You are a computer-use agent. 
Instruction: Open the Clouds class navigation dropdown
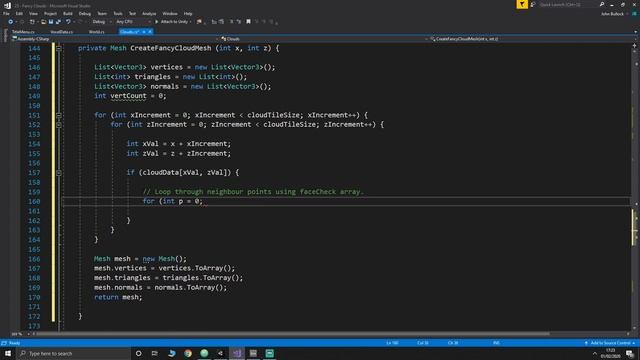(x=324, y=39)
